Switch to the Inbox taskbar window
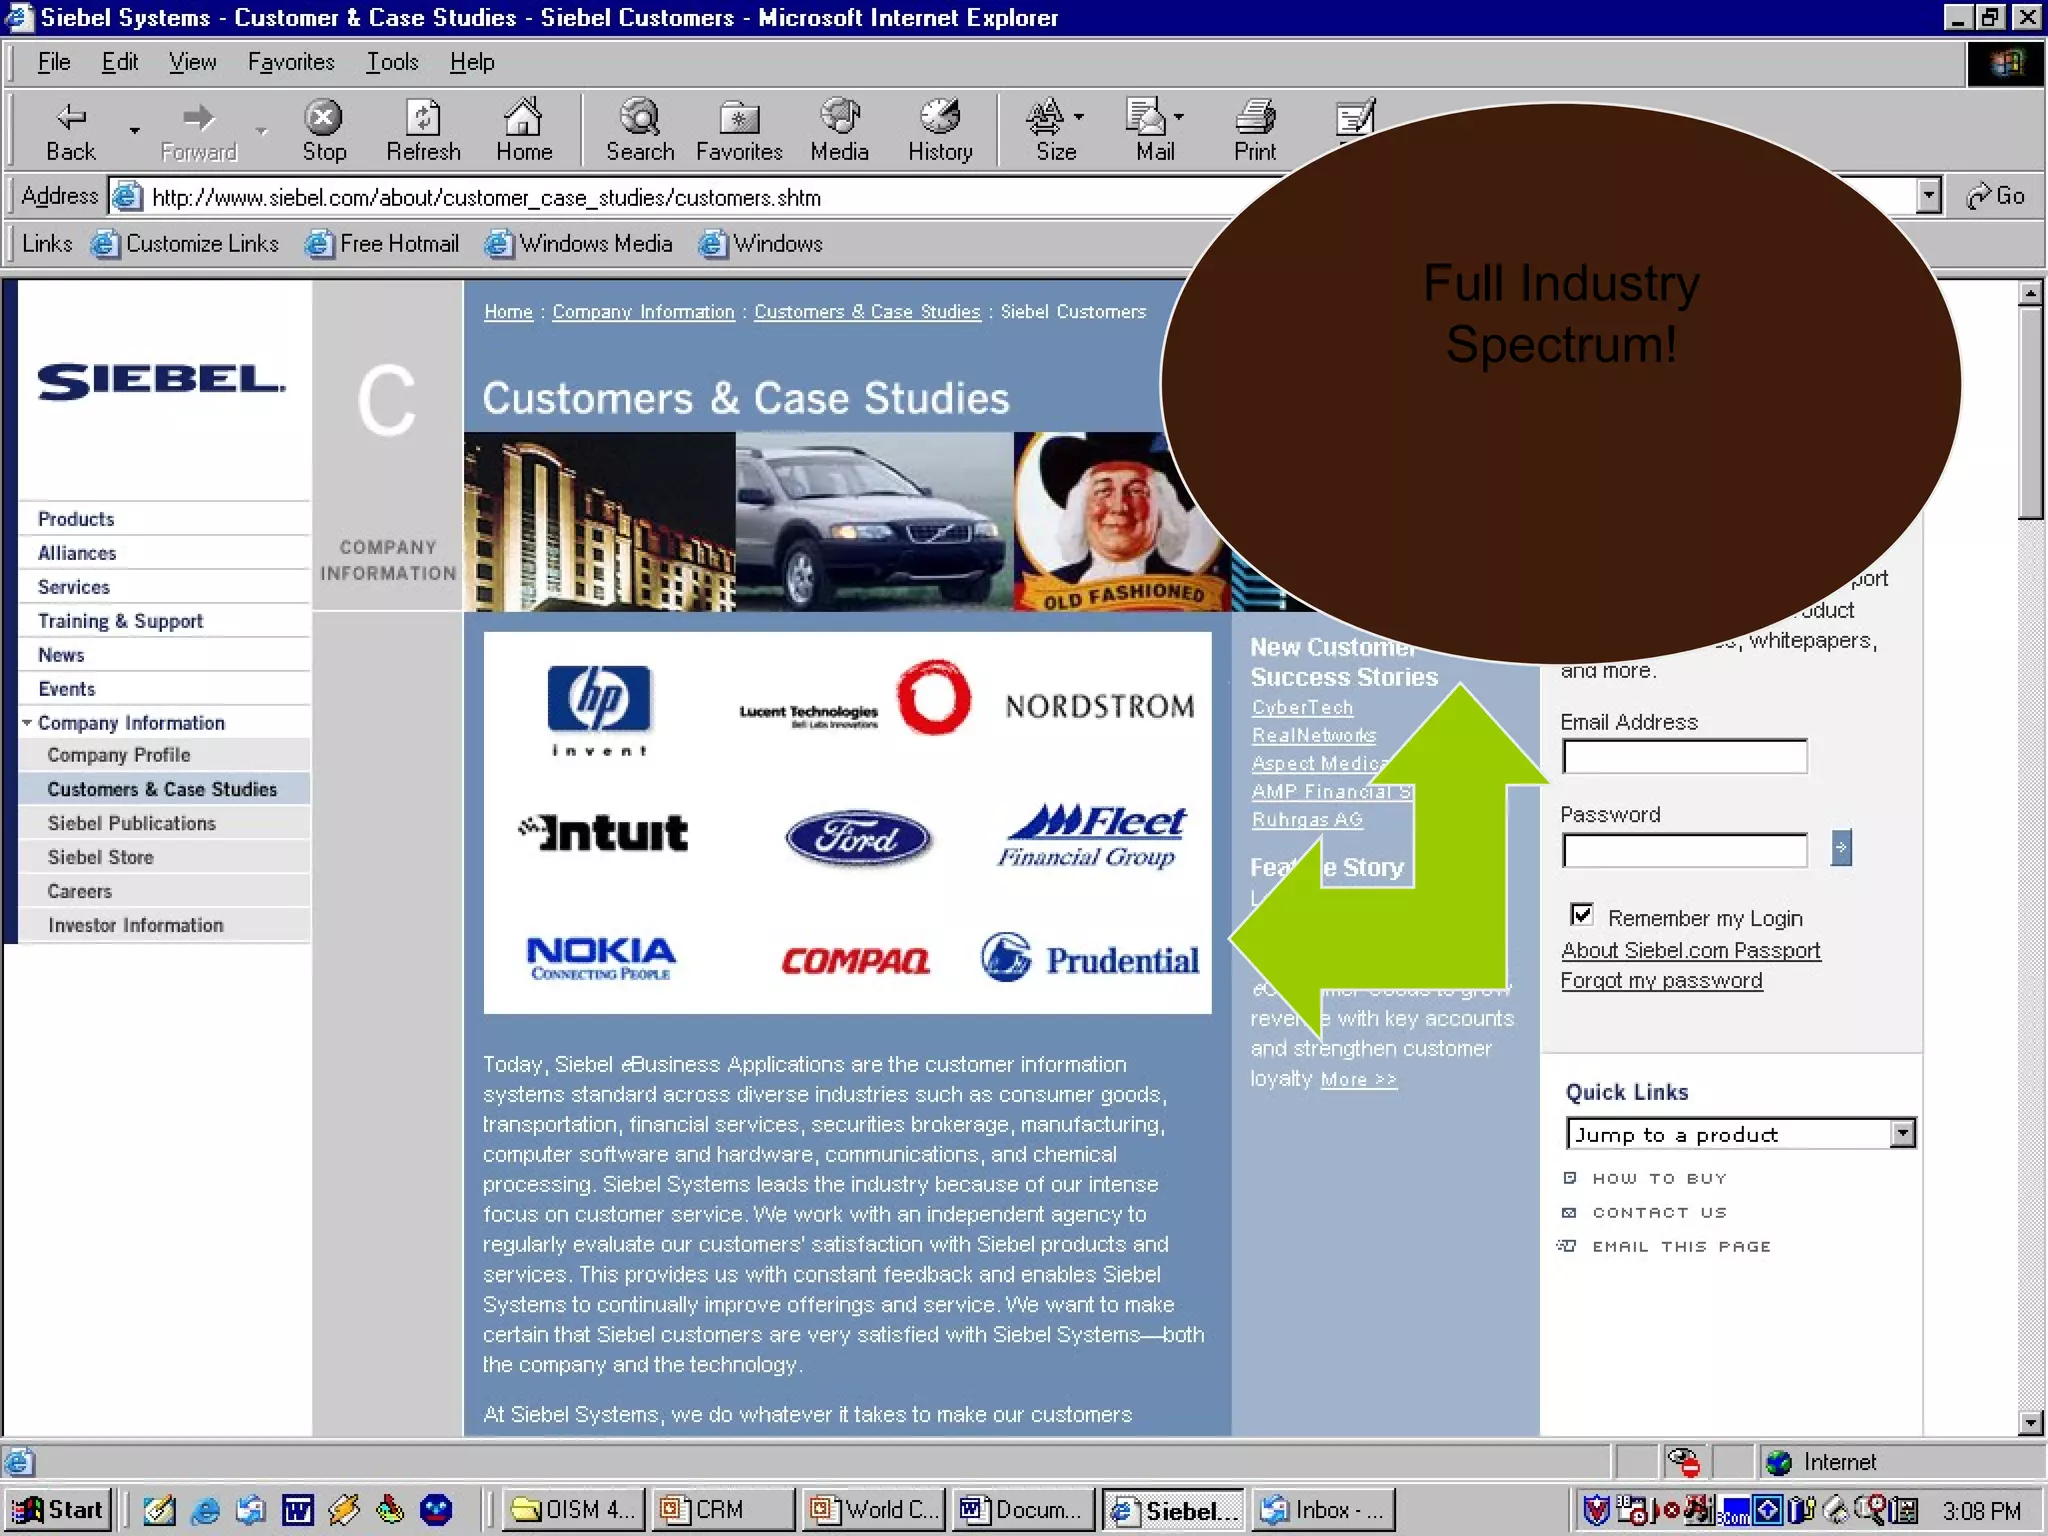This screenshot has width=2048, height=1536. (1322, 1510)
